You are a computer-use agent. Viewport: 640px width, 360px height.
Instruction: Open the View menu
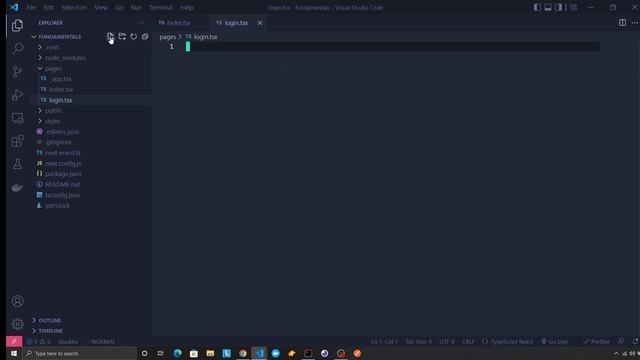pos(101,7)
